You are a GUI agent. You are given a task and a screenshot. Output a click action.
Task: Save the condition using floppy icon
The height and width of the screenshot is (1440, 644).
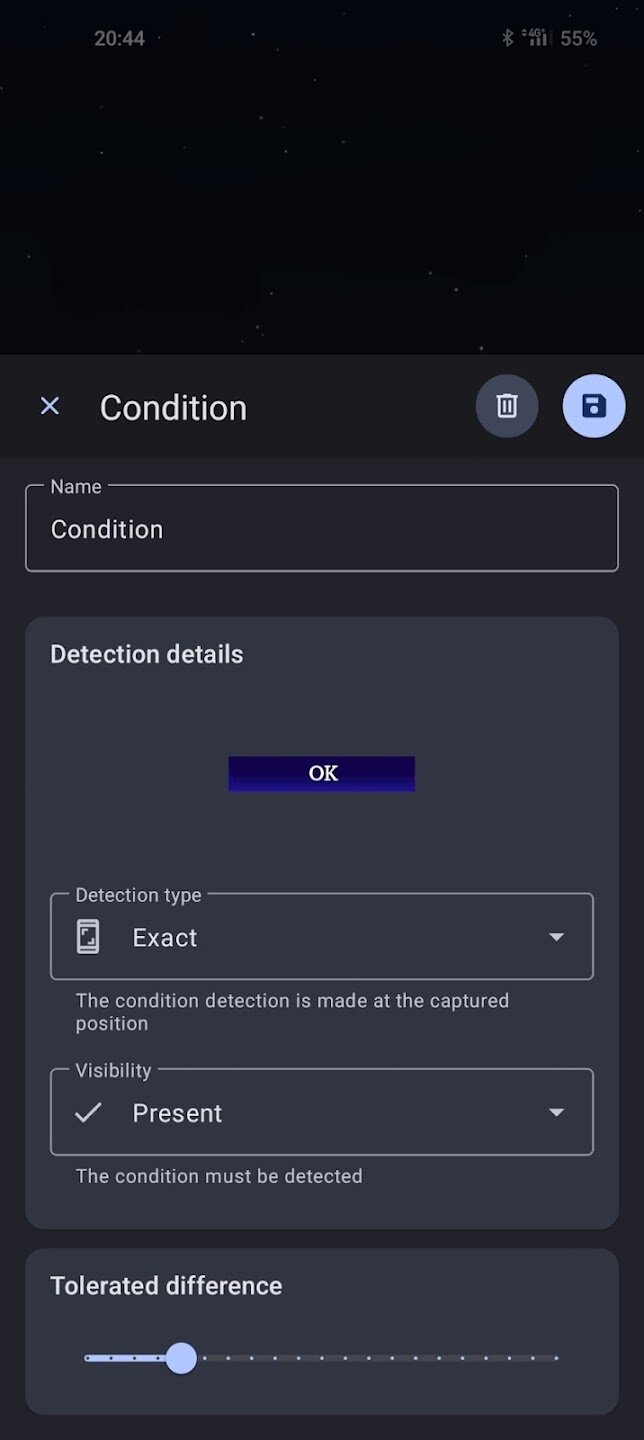[594, 406]
